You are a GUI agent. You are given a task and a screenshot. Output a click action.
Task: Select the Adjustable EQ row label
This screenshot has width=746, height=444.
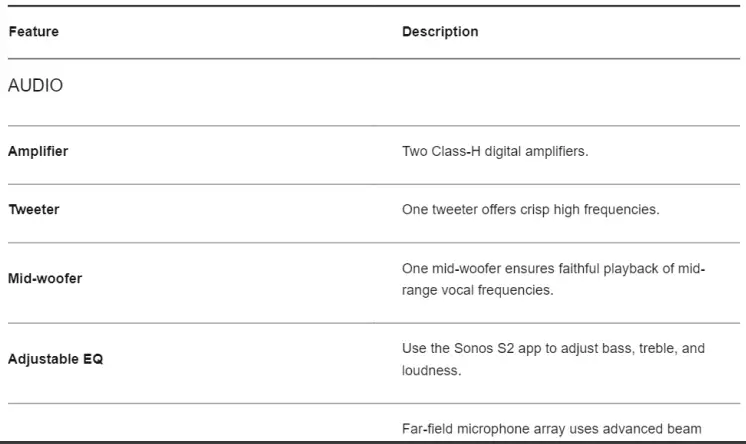pos(55,359)
